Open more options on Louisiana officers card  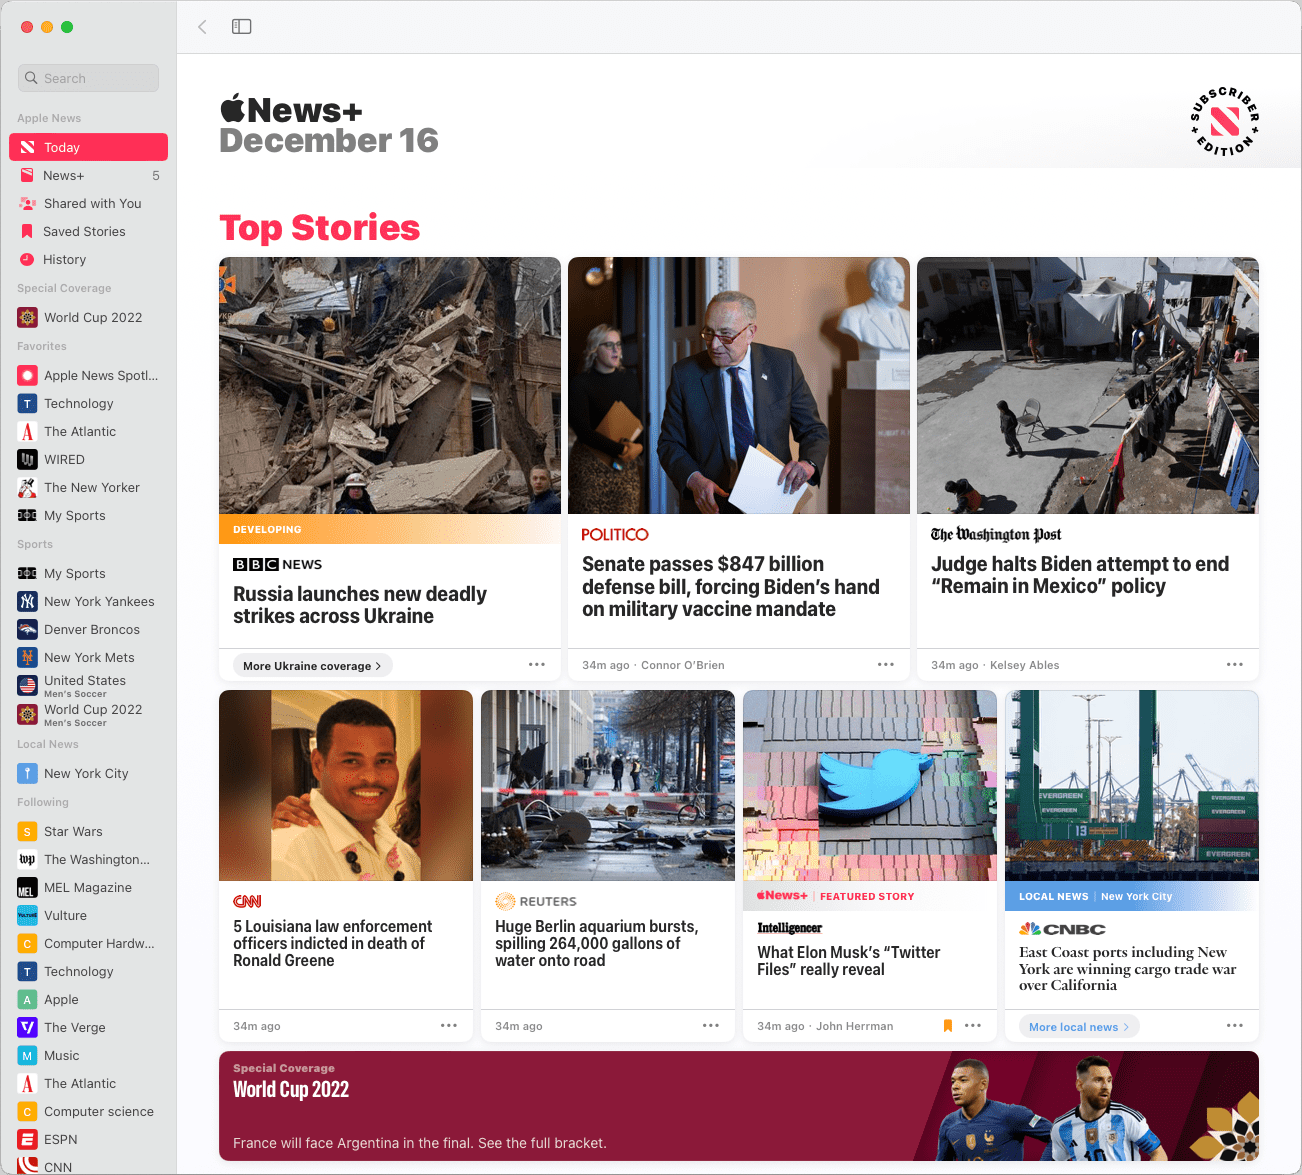pos(449,1026)
